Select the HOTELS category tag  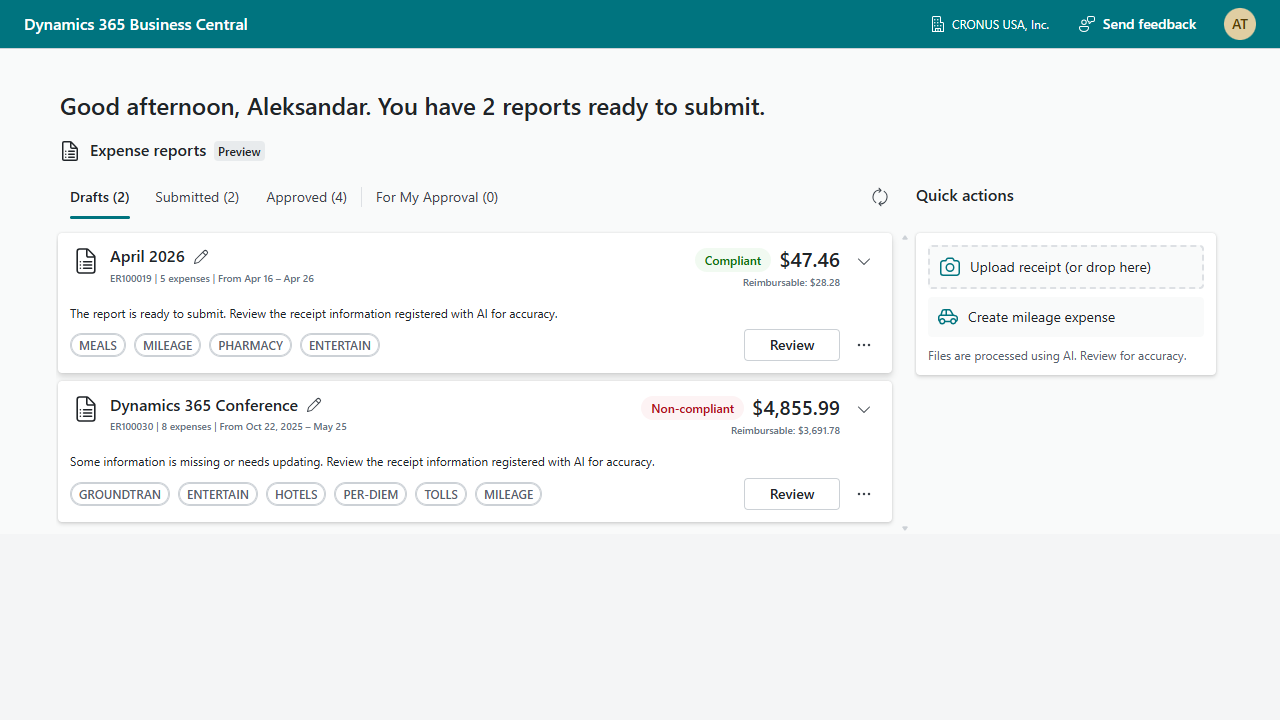(x=296, y=494)
